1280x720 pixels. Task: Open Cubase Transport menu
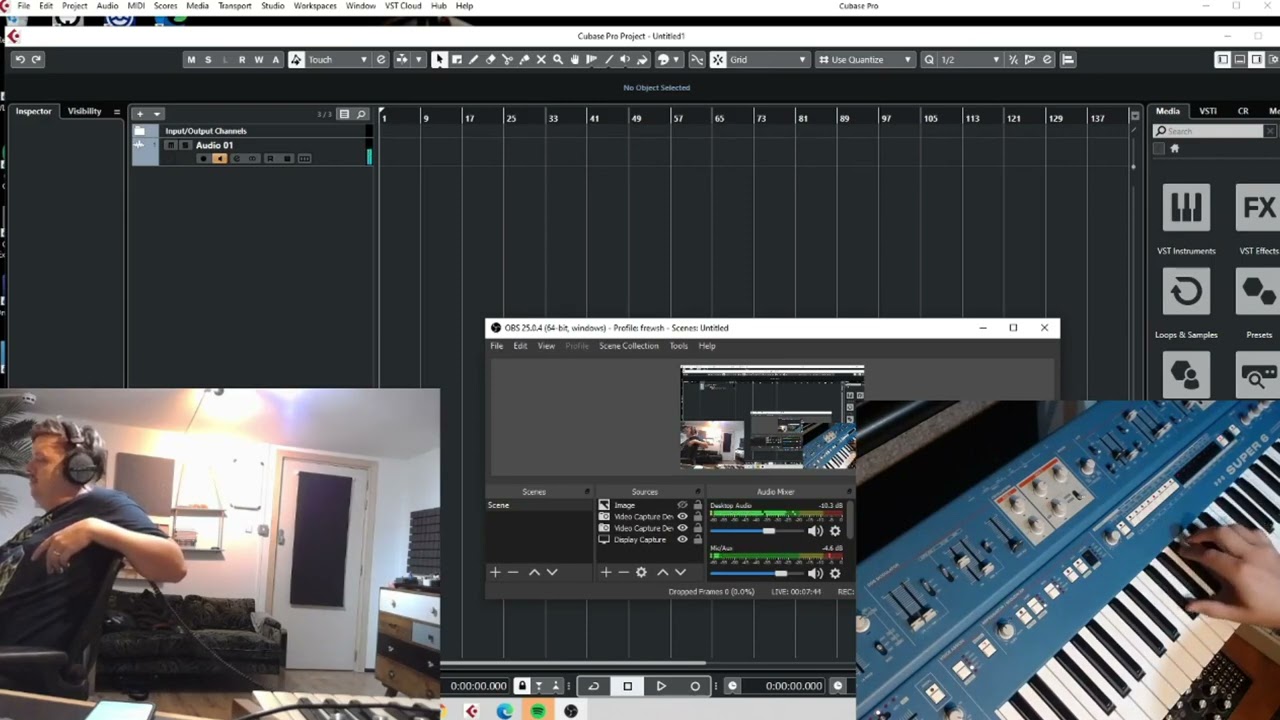[x=235, y=6]
